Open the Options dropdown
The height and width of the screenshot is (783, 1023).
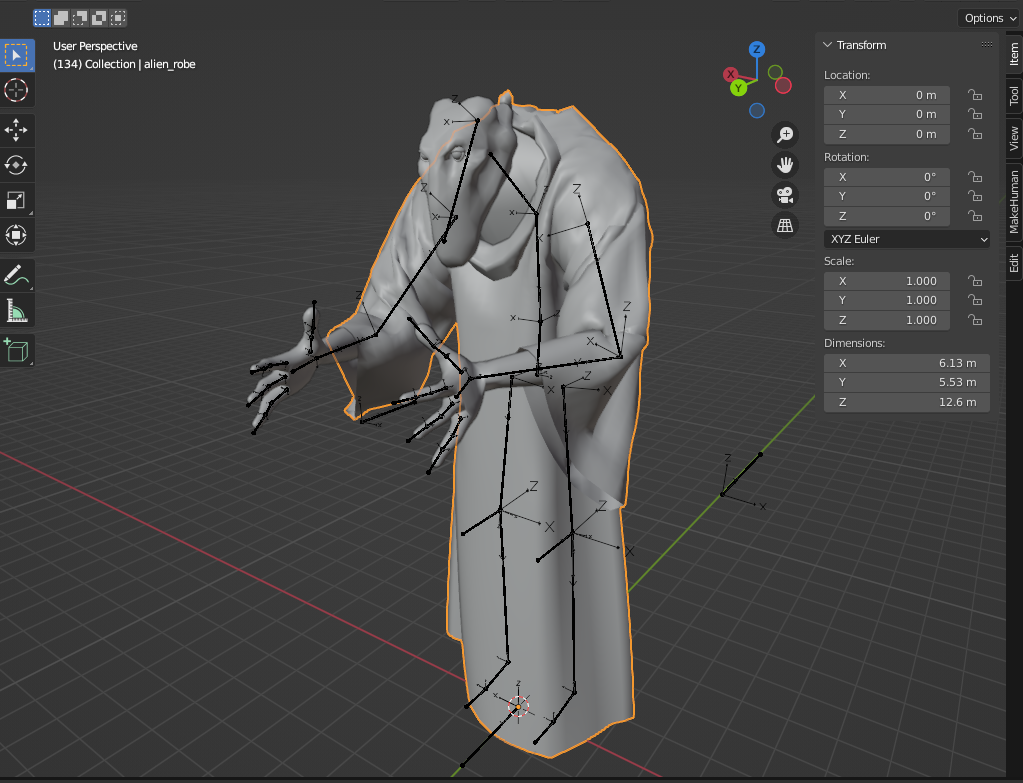point(988,17)
